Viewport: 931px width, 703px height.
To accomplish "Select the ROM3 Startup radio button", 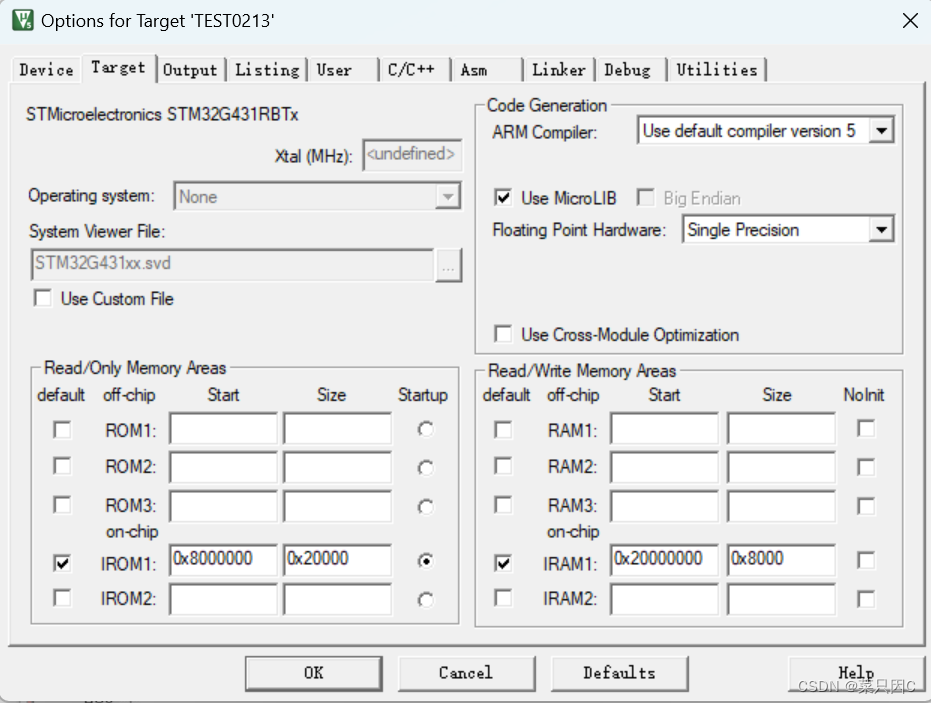I will [x=425, y=507].
